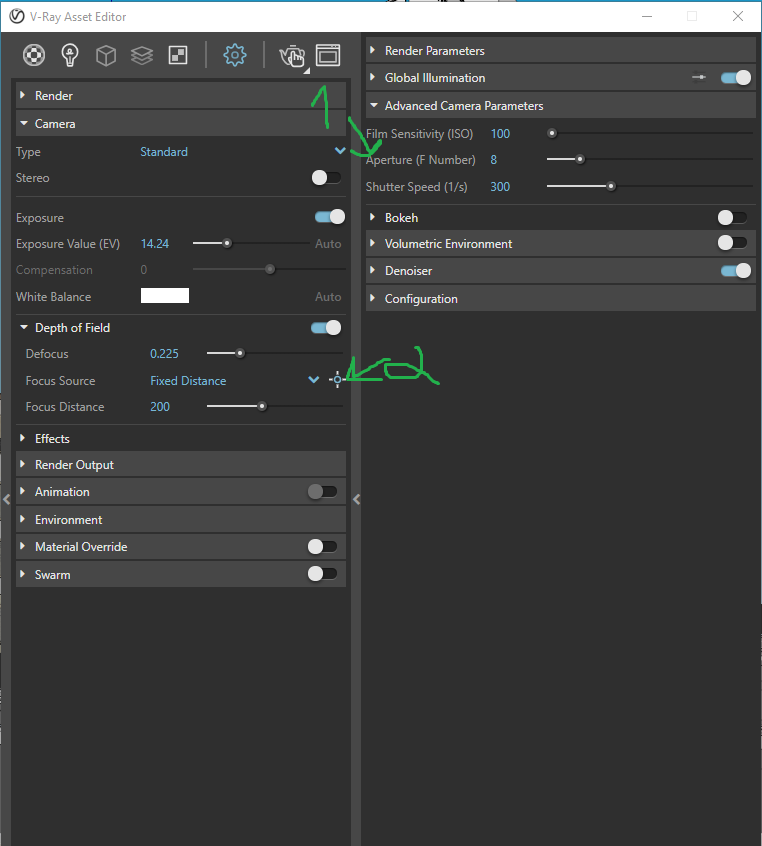This screenshot has height=846, width=762.
Task: Edit the Exposure Value 14.24 field
Action: click(155, 244)
